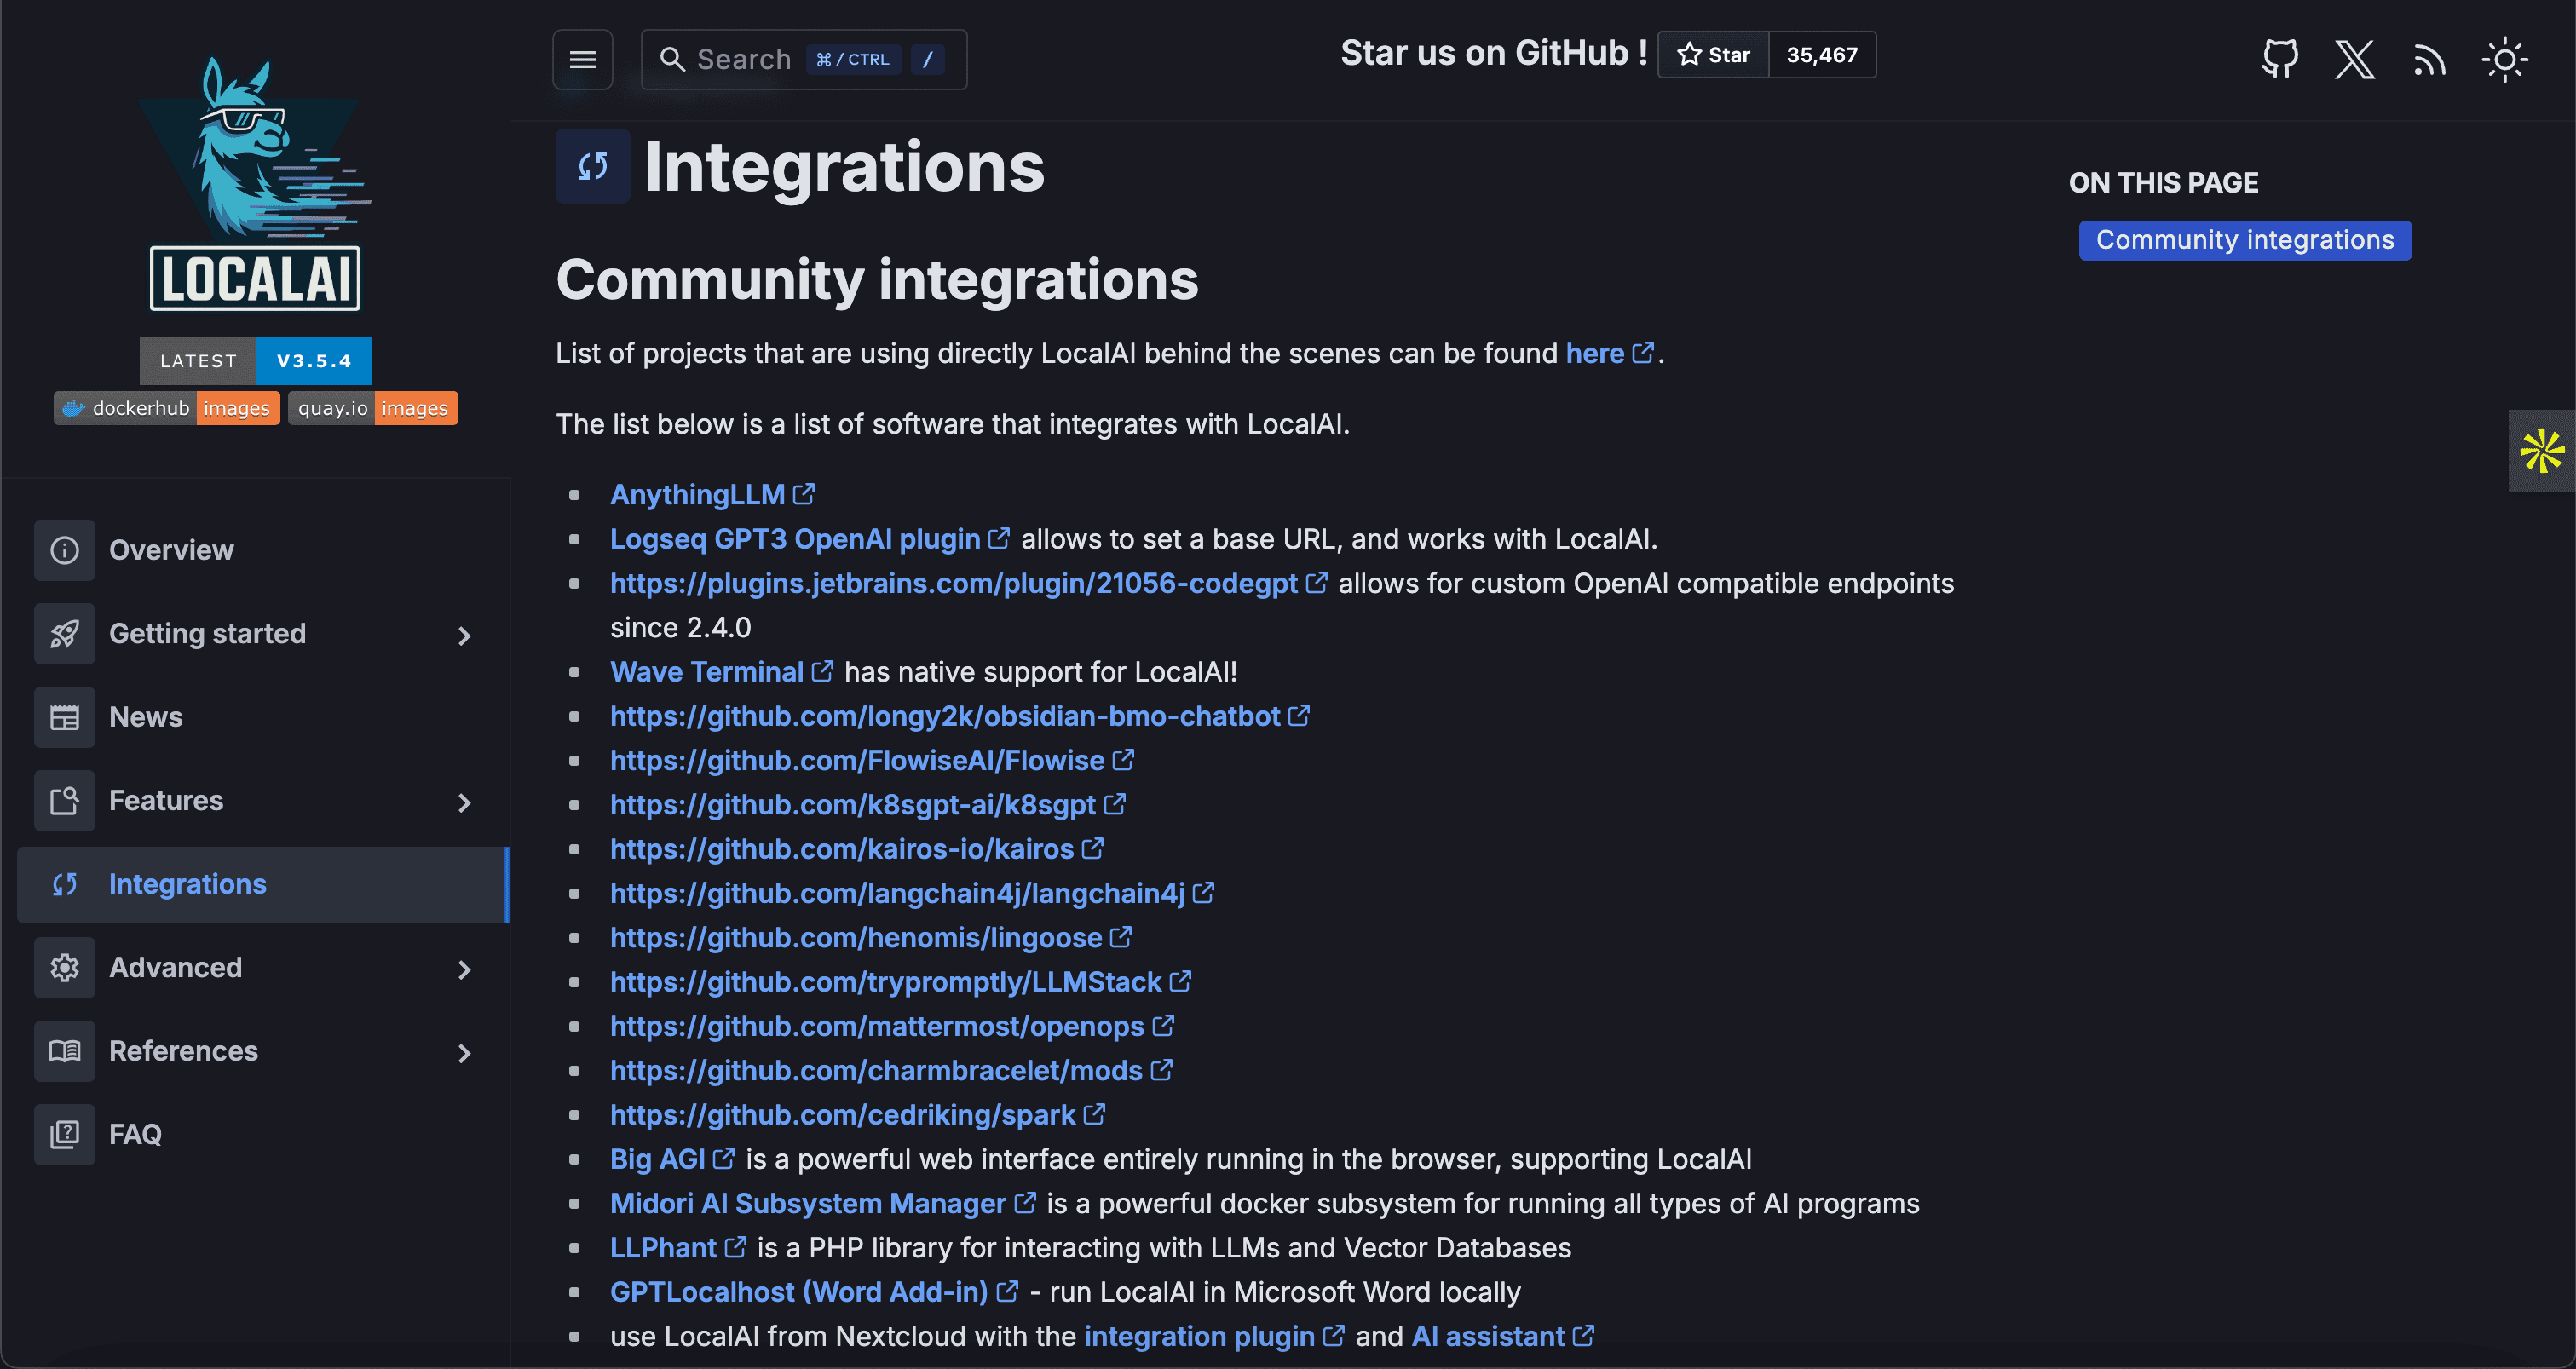The height and width of the screenshot is (1369, 2576).
Task: Click the Getting started rocket icon
Action: pos(65,634)
